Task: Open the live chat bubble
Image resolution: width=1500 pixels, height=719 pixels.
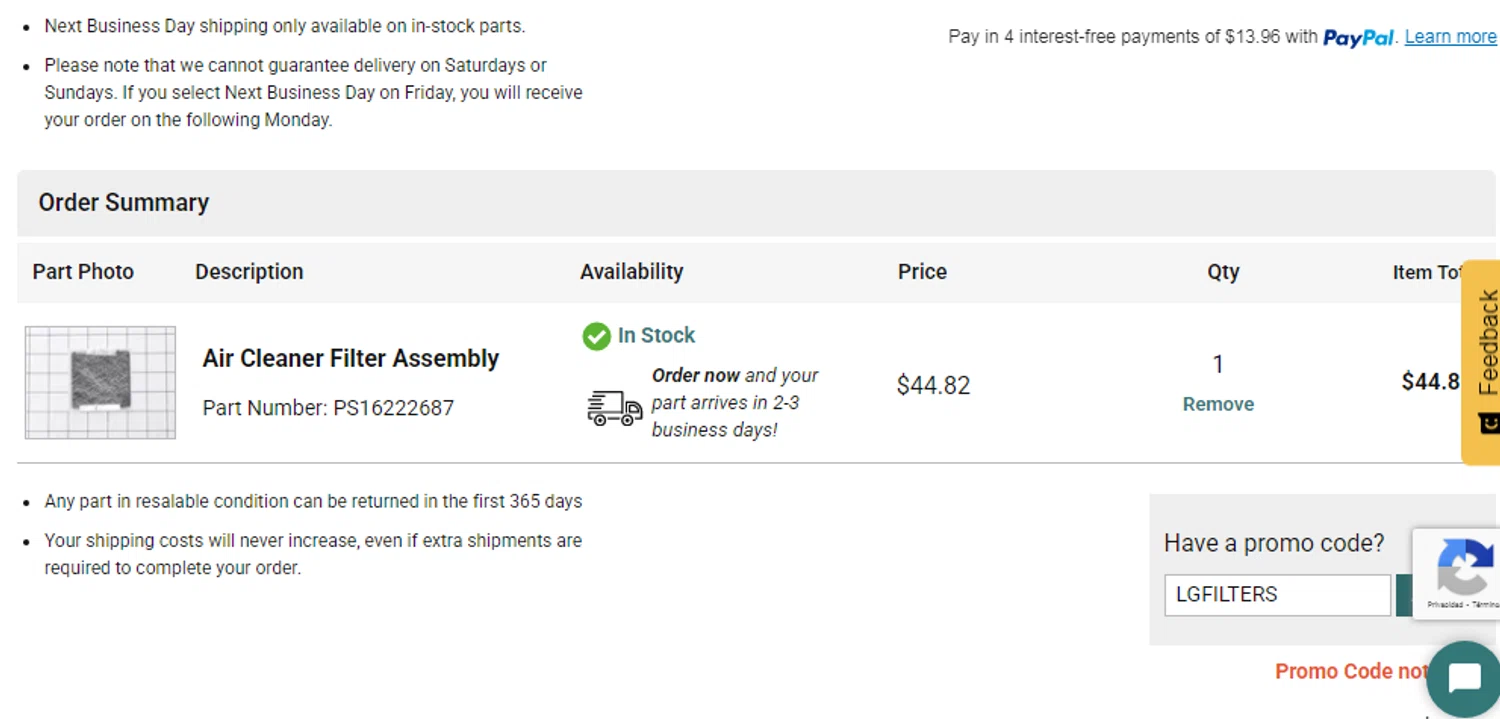Action: 1463,679
